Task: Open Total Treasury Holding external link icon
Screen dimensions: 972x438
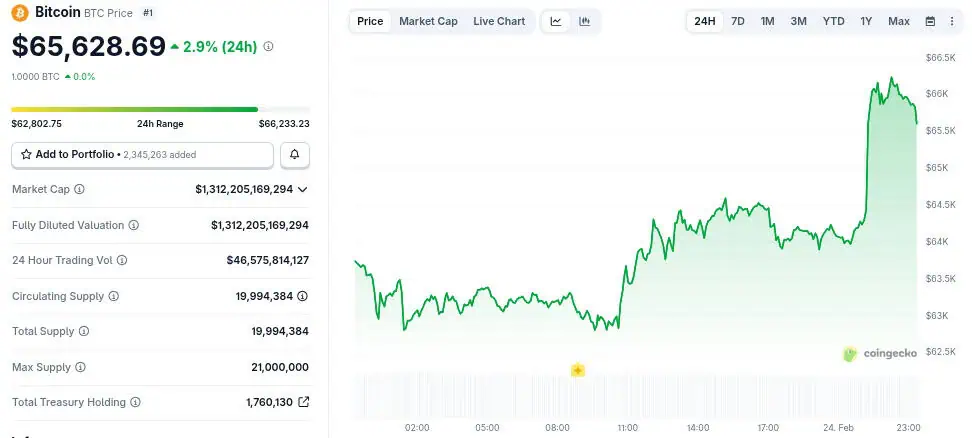Action: (304, 402)
